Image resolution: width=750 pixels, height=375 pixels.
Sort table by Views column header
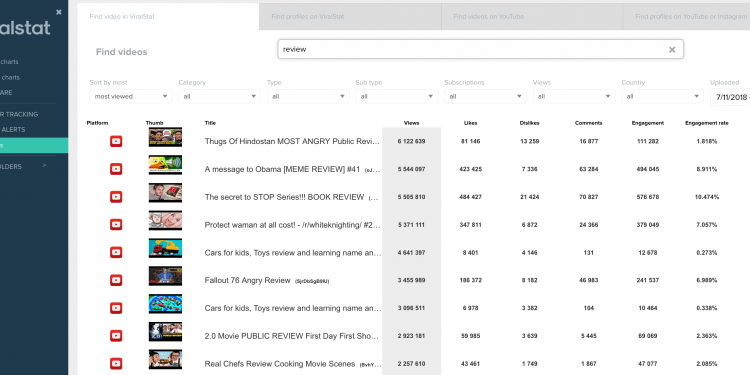coord(411,123)
